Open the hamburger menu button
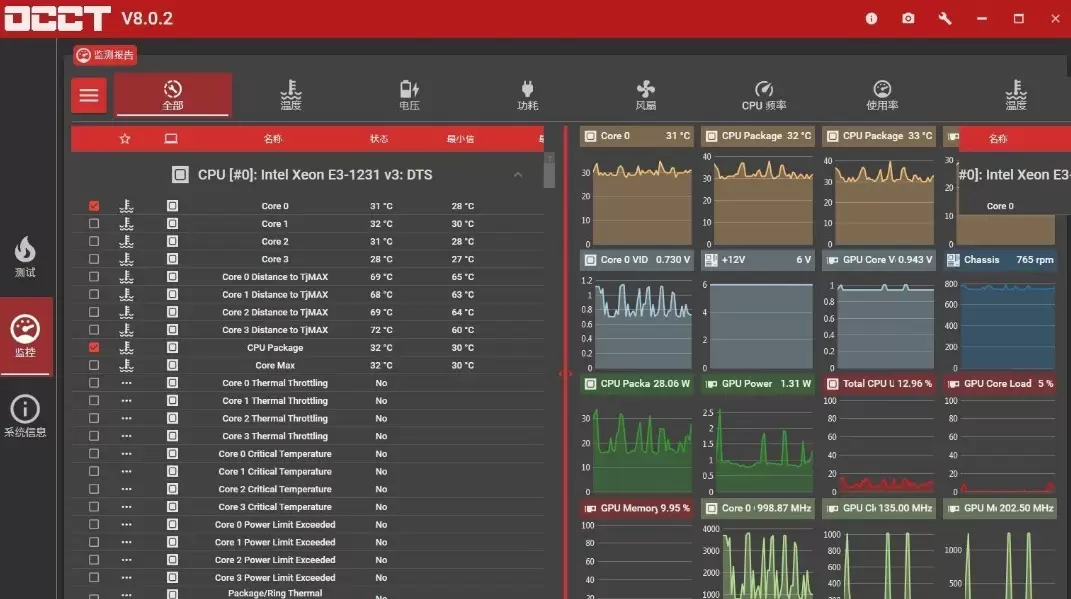This screenshot has width=1071, height=599. [x=89, y=95]
